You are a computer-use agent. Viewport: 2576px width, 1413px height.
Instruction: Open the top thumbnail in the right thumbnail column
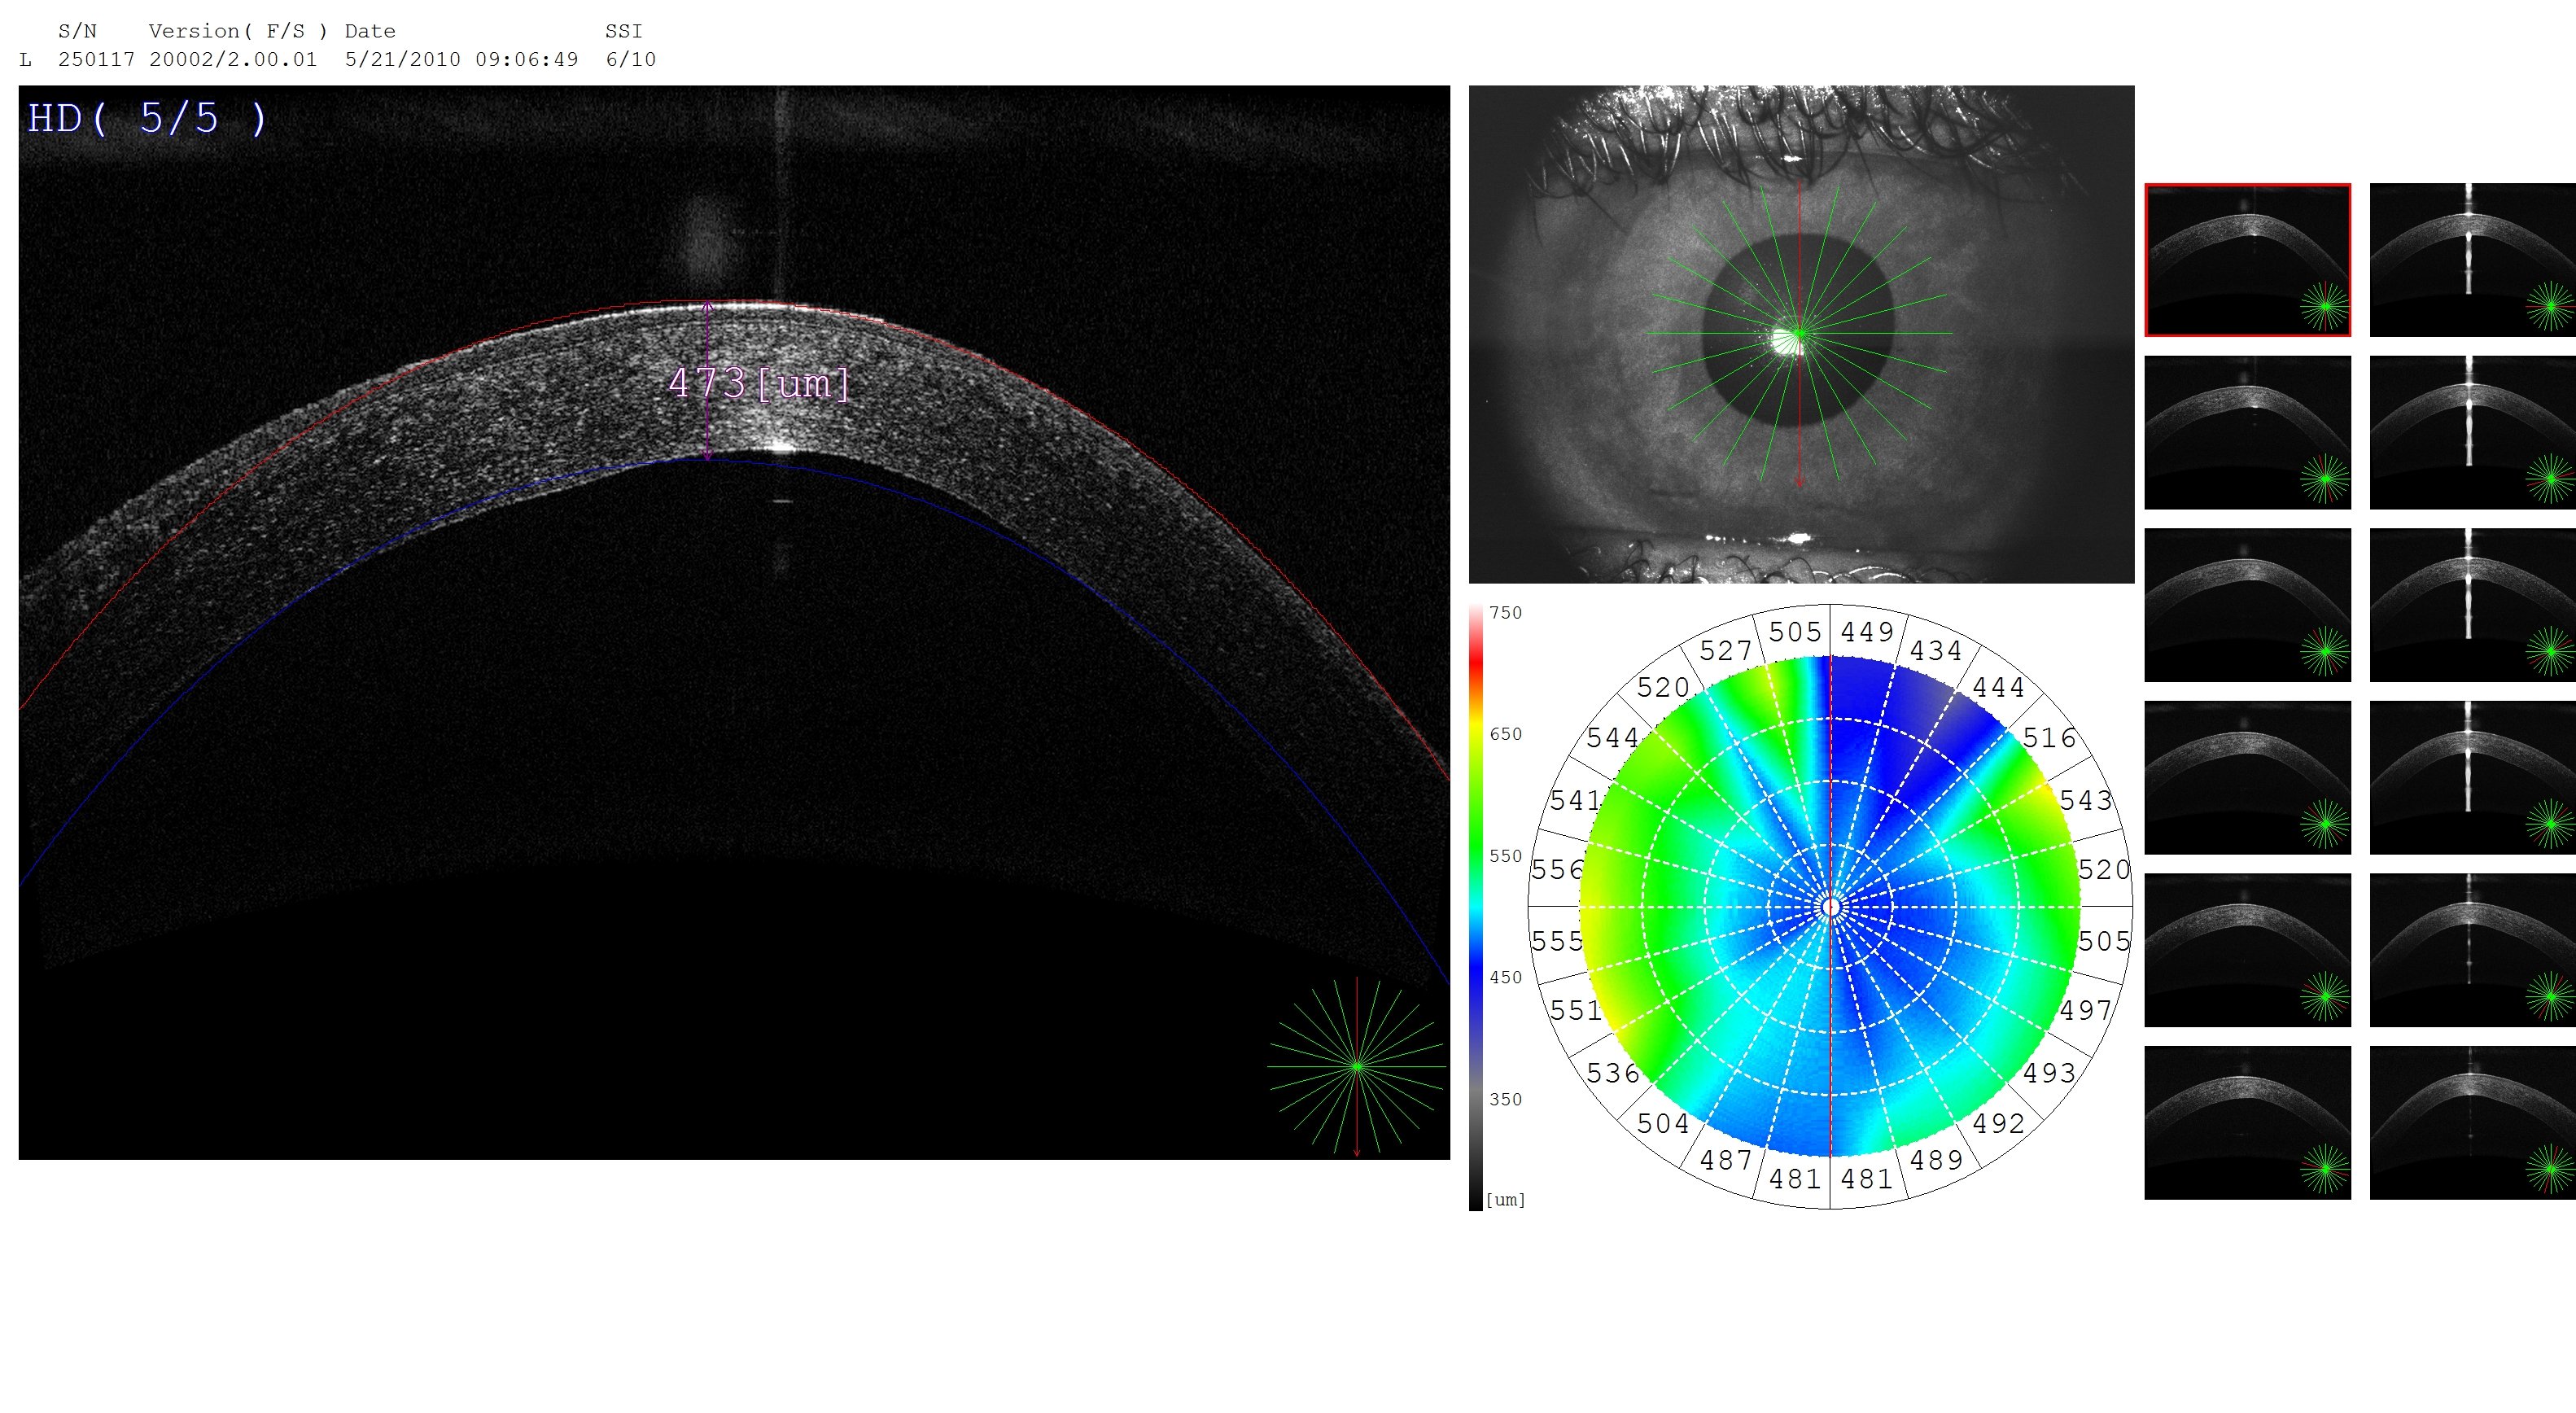coord(2473,260)
